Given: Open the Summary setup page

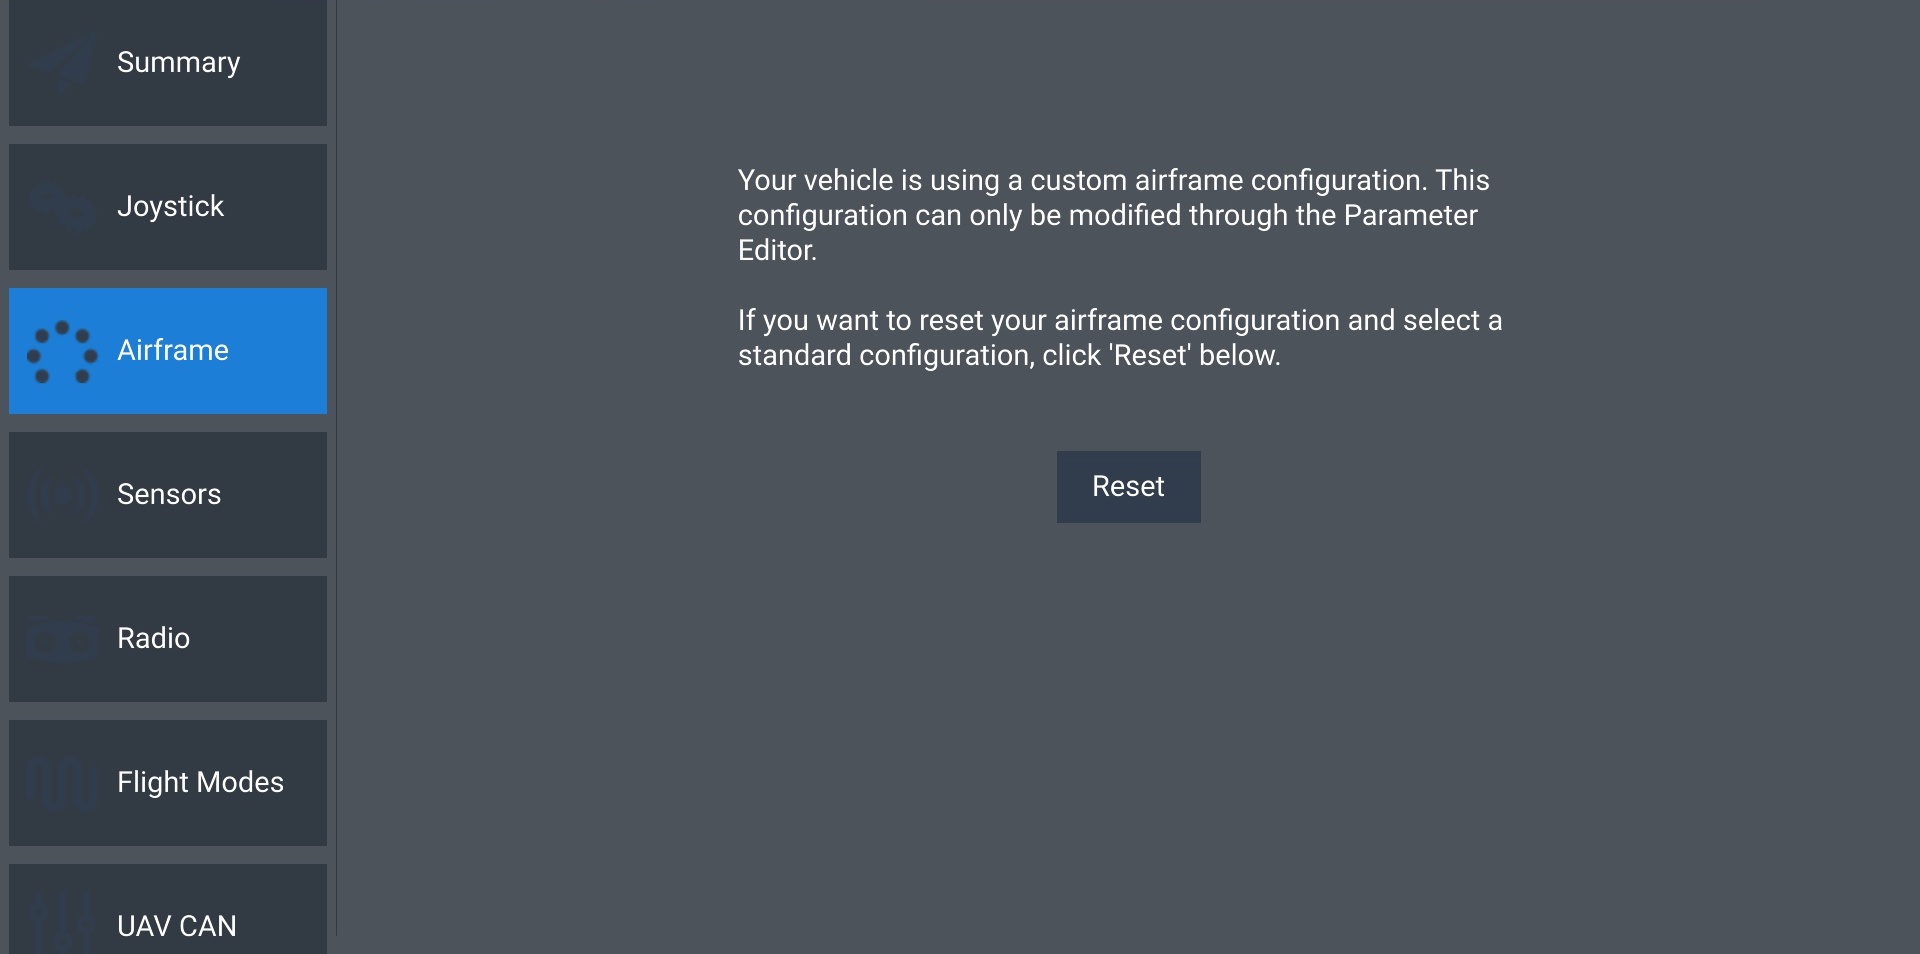Looking at the screenshot, I should [x=178, y=63].
